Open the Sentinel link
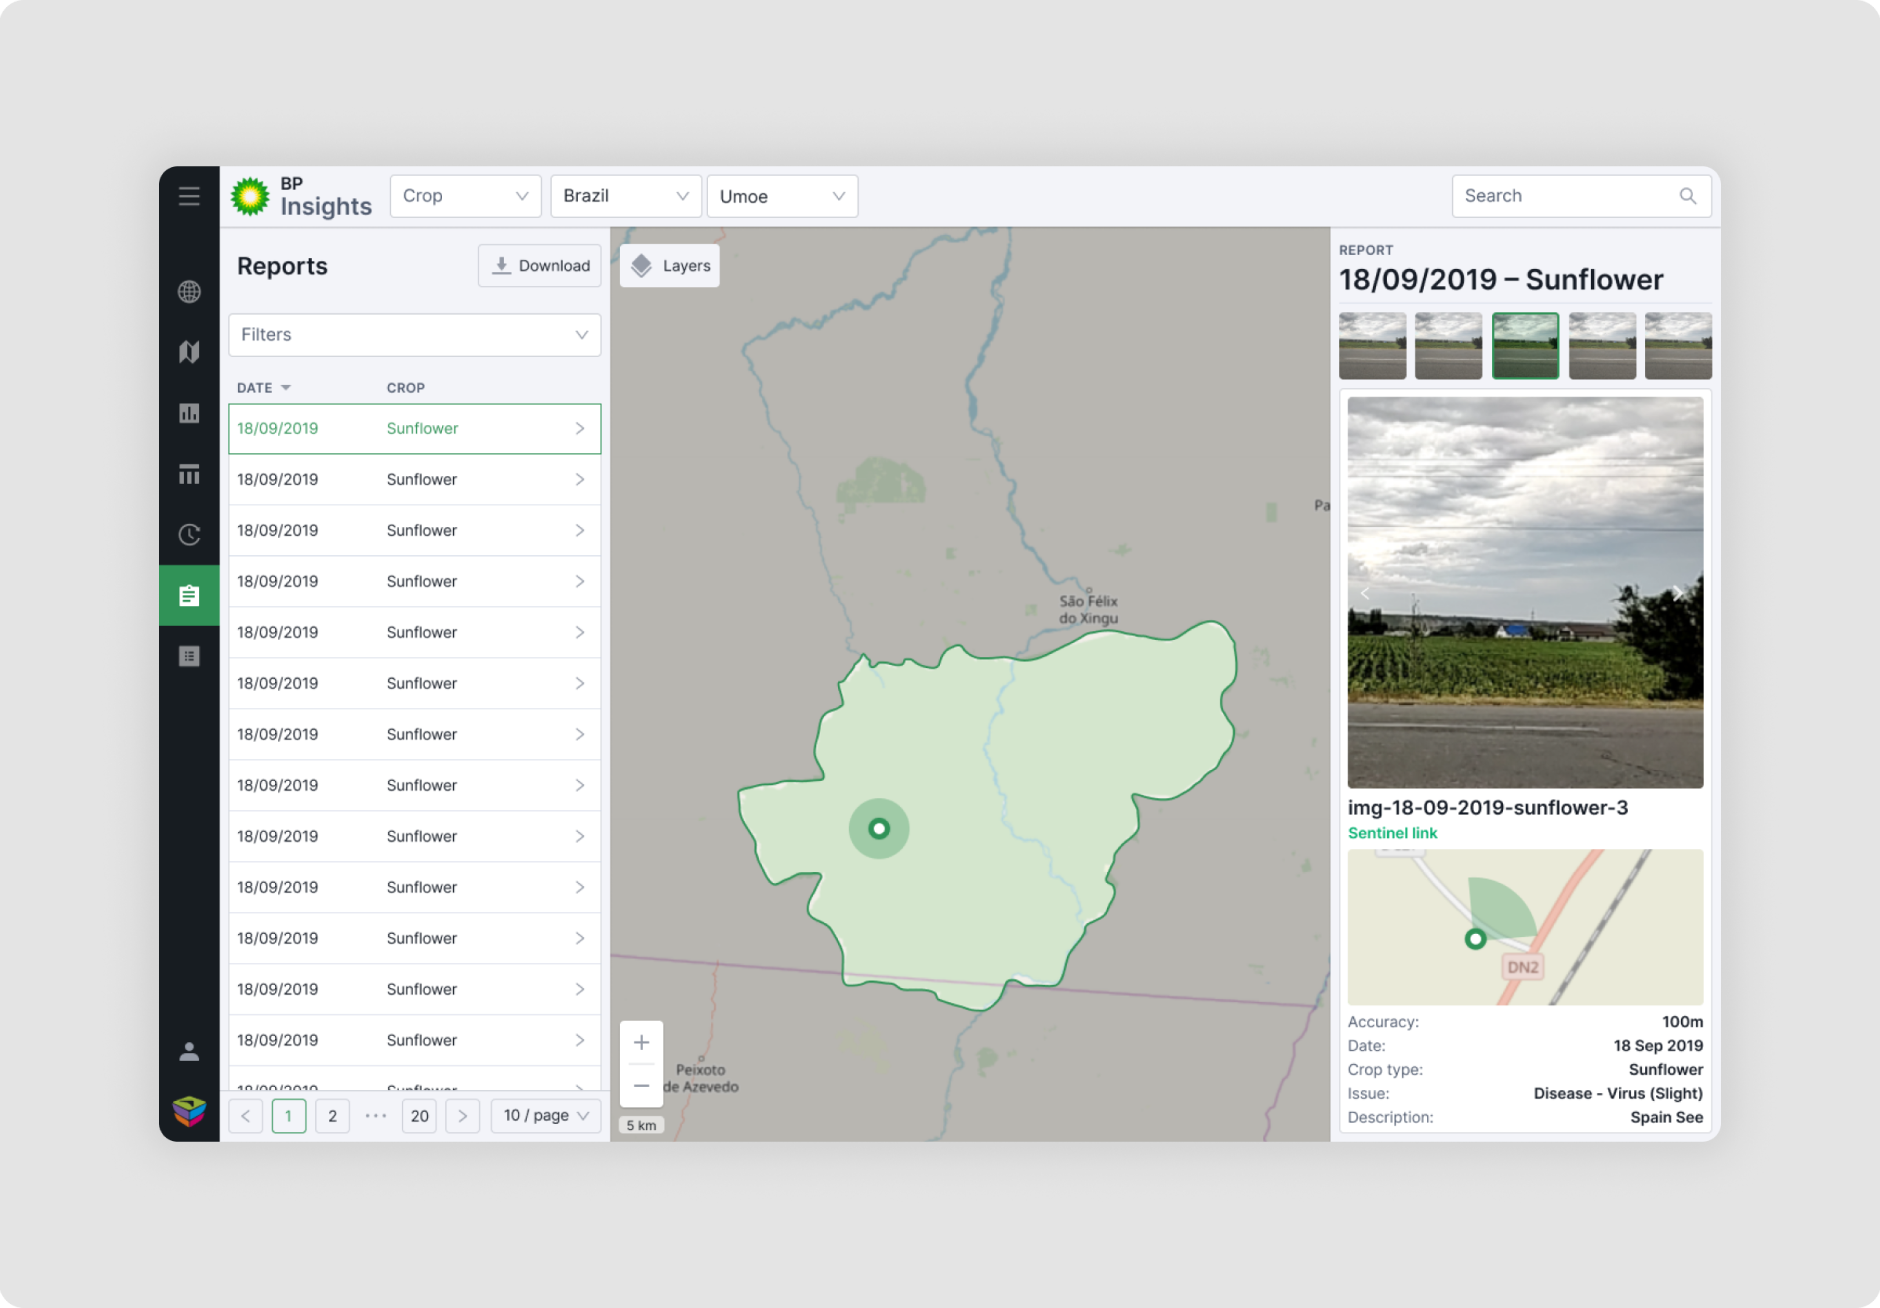 point(1392,833)
